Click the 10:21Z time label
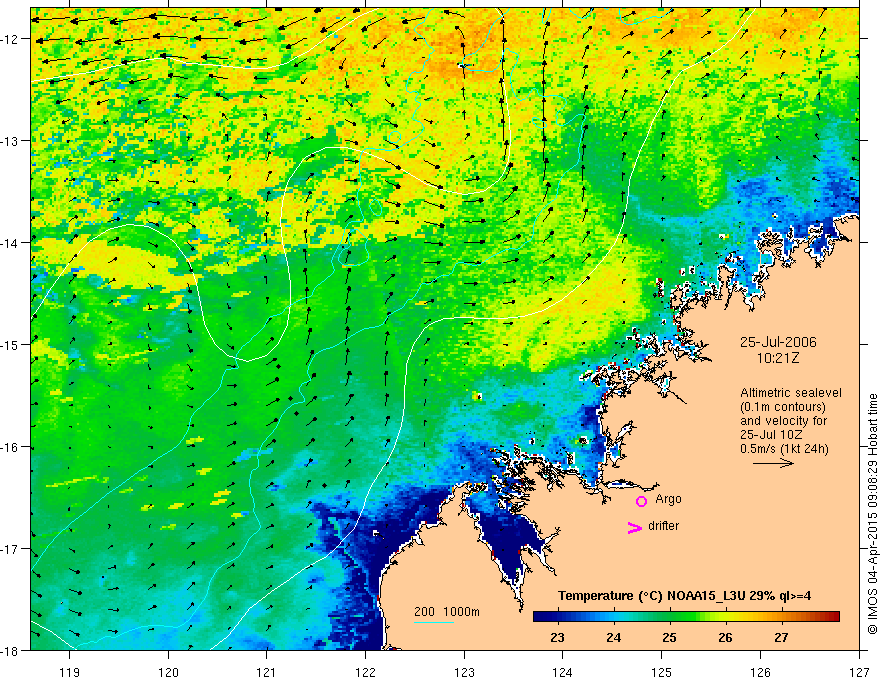 tap(777, 359)
